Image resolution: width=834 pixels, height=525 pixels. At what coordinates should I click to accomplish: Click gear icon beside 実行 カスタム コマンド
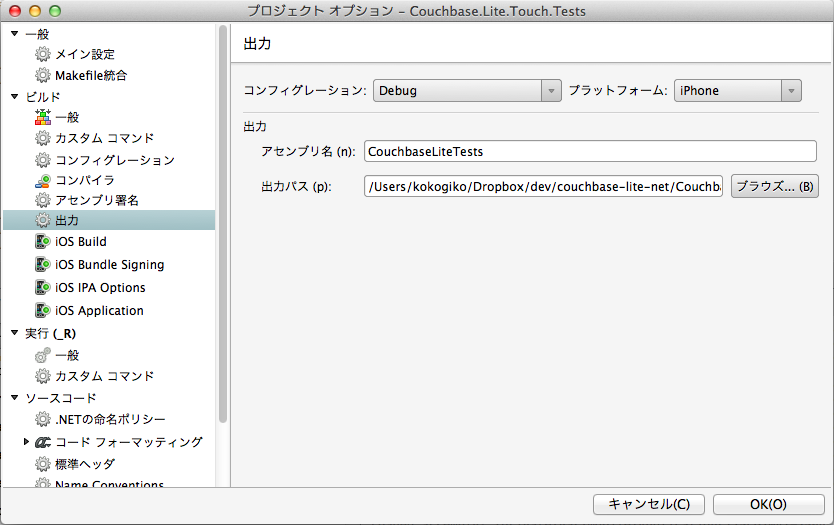(43, 376)
